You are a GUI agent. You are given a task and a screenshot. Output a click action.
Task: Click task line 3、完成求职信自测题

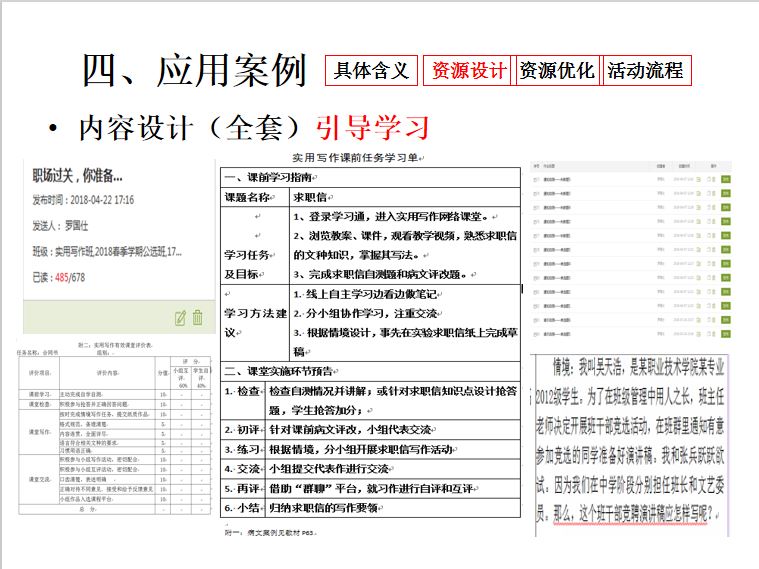coord(383,275)
